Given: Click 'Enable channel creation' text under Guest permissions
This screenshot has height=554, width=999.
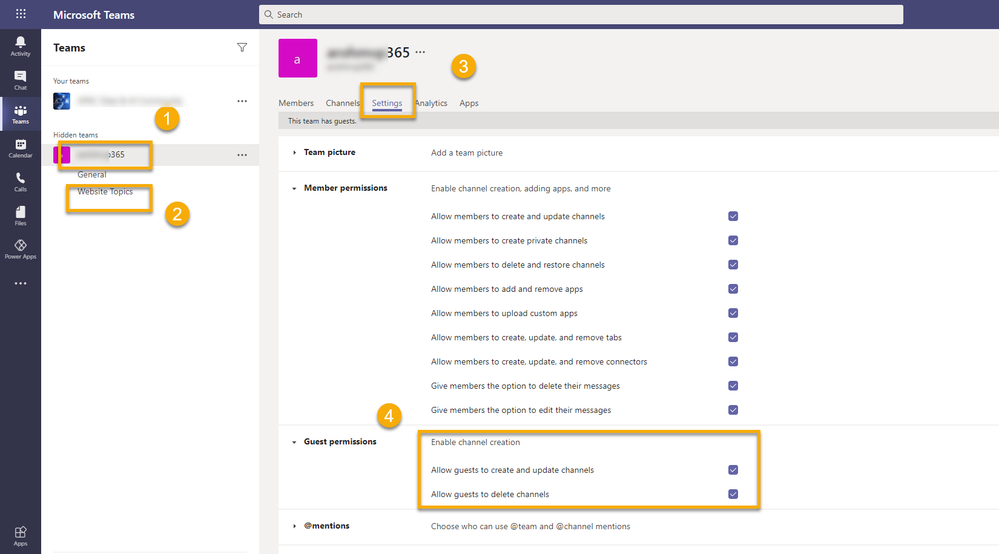Looking at the screenshot, I should (475, 442).
